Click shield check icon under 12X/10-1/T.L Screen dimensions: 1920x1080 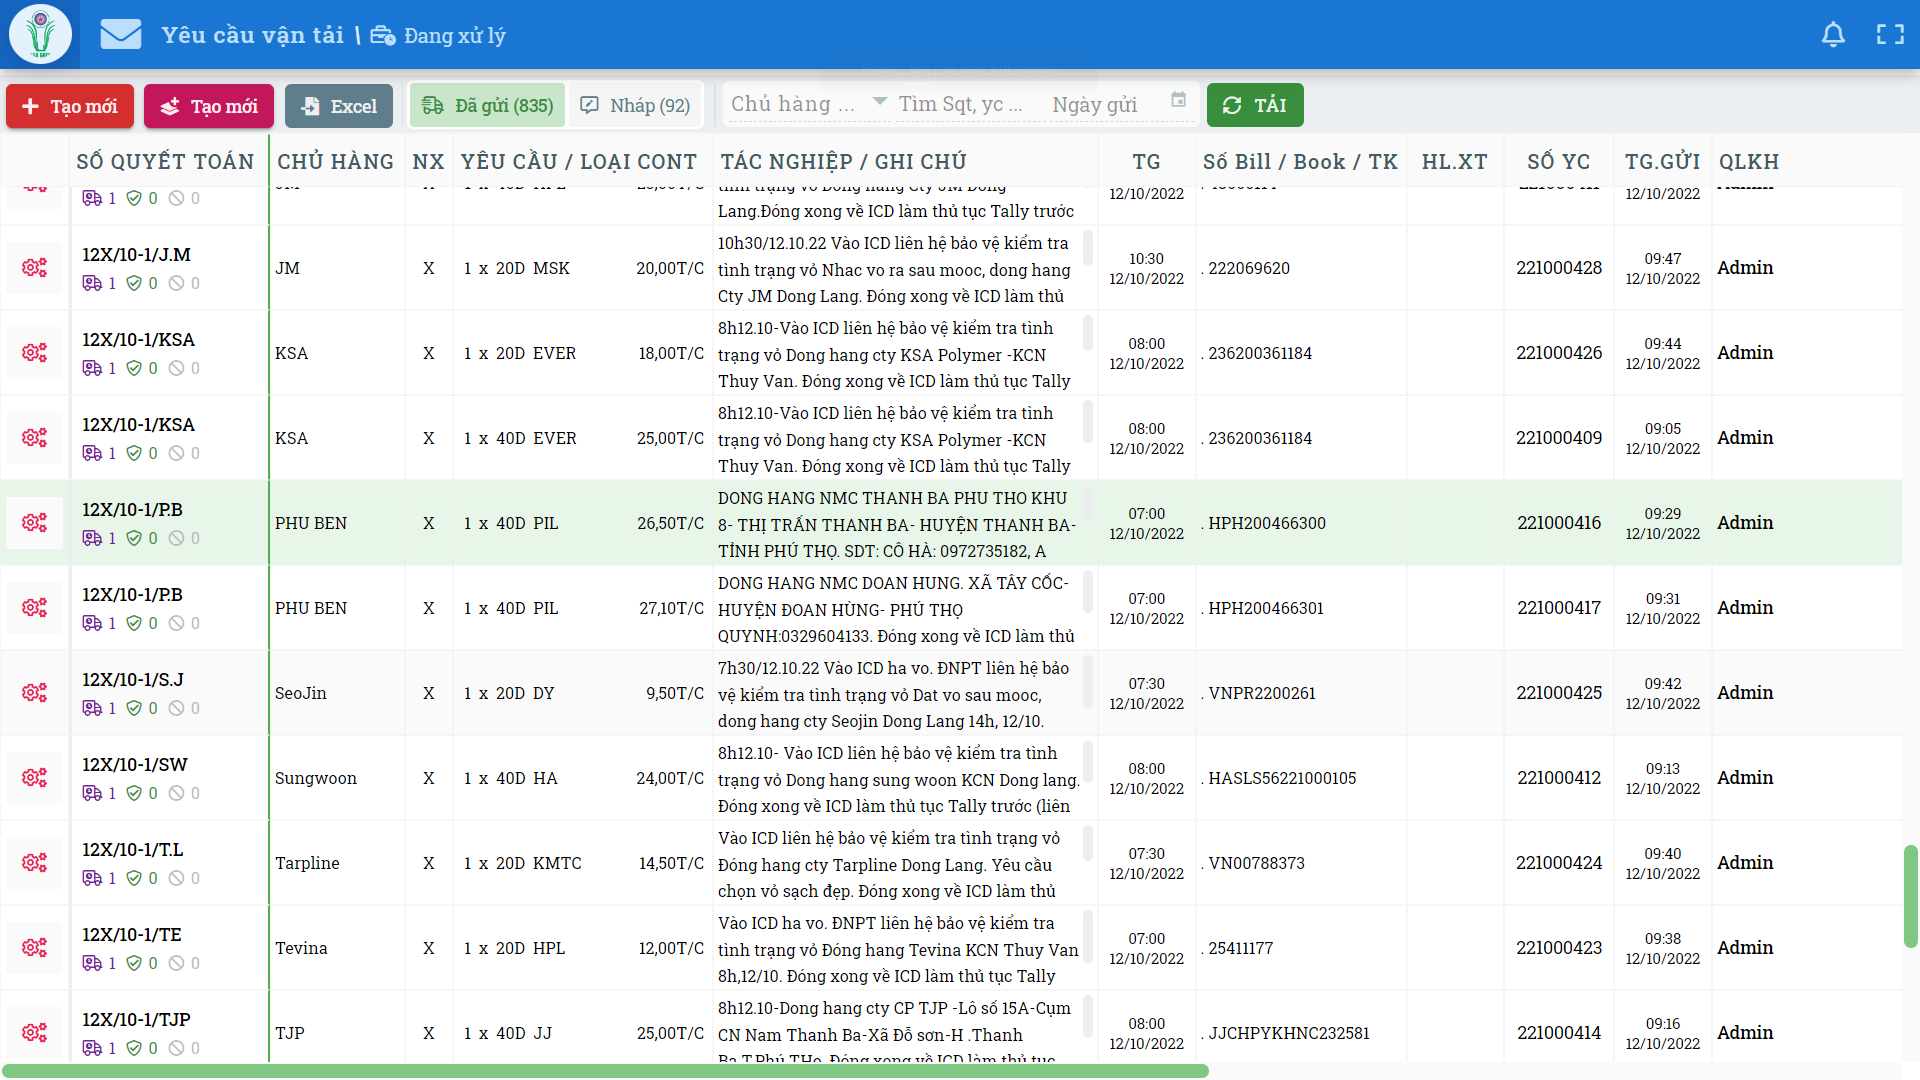click(x=134, y=878)
